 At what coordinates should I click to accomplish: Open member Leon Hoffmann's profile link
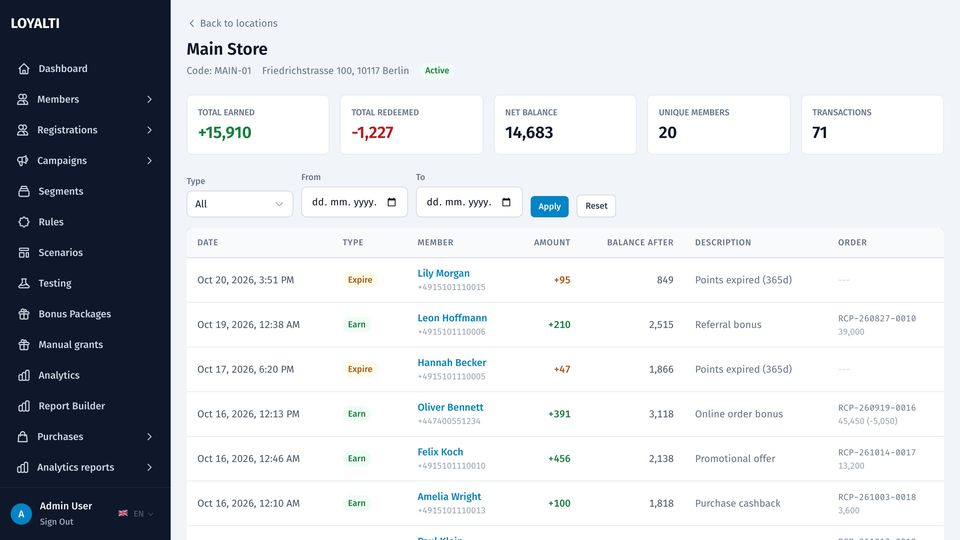(452, 318)
